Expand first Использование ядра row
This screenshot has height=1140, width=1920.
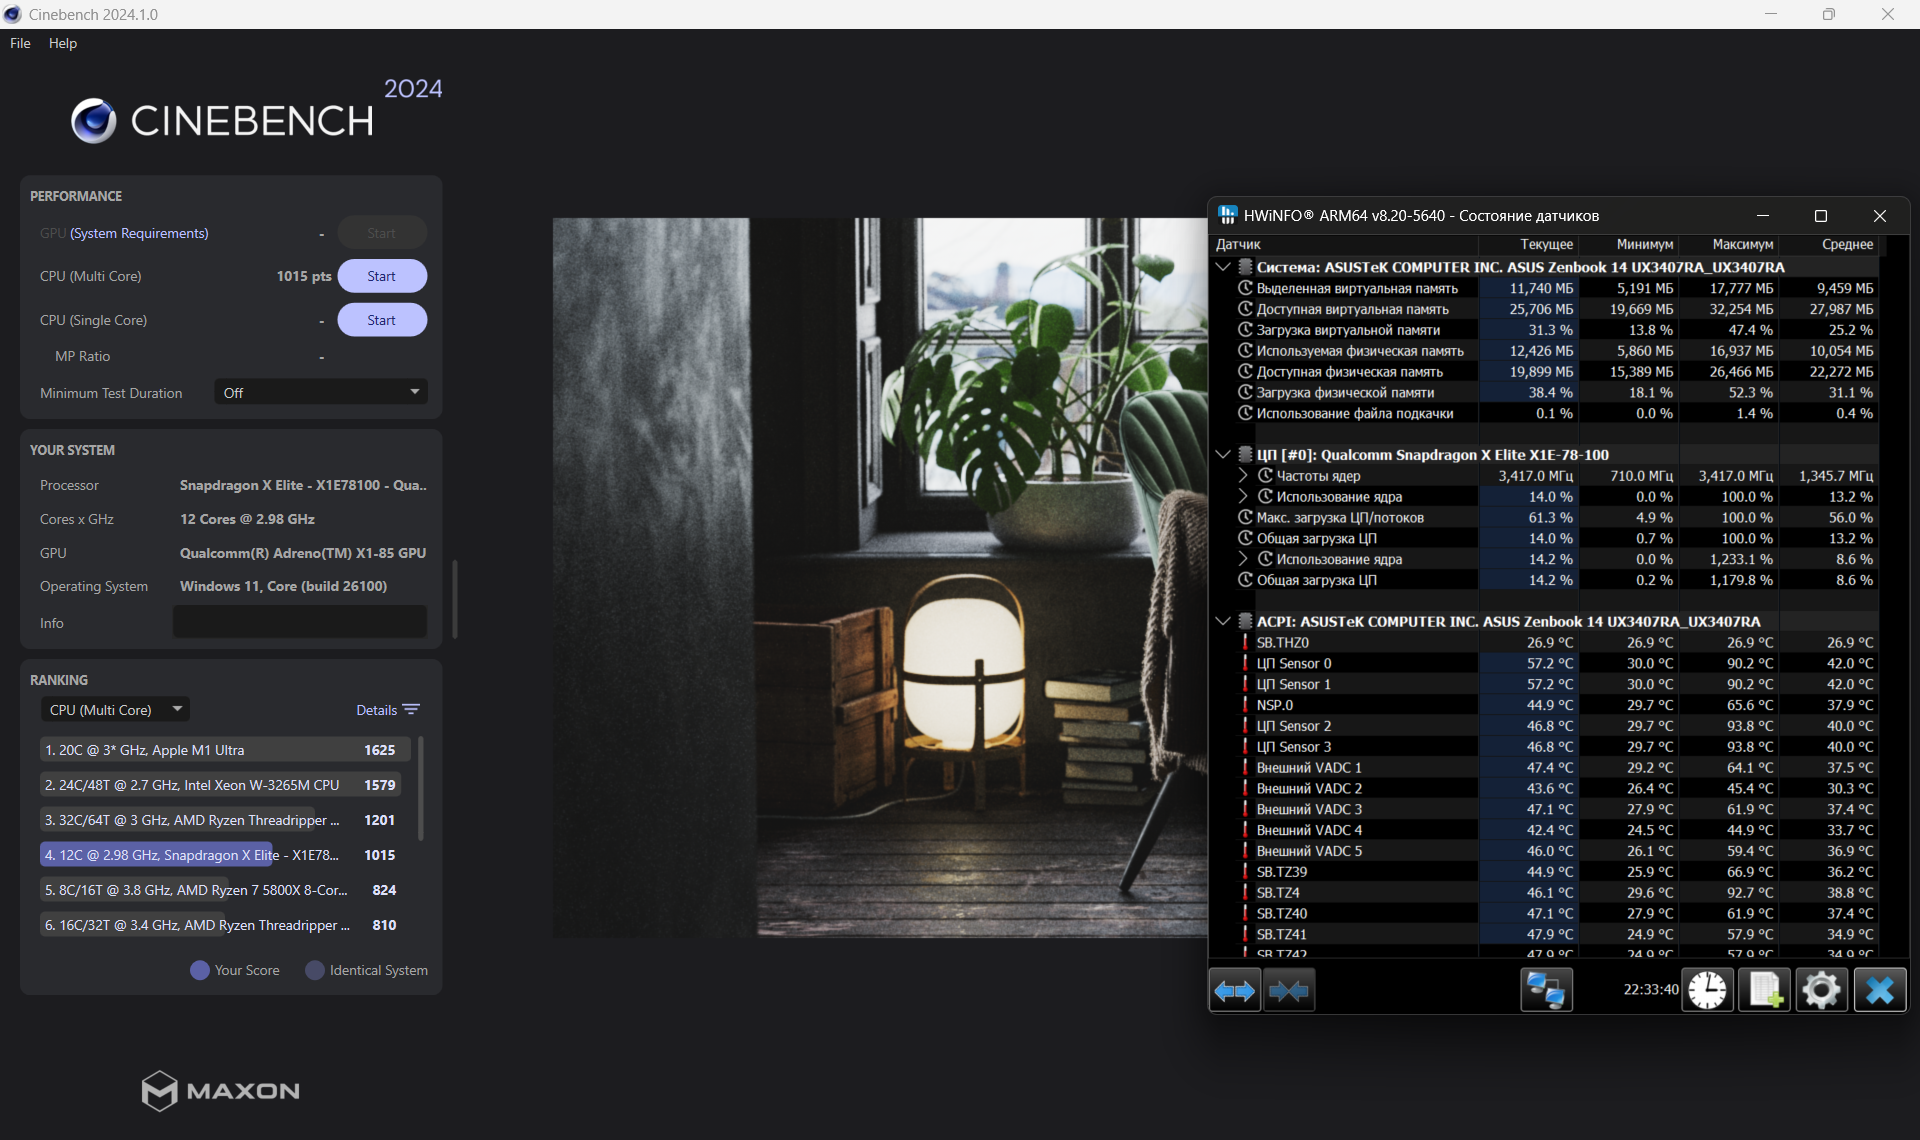click(1243, 497)
